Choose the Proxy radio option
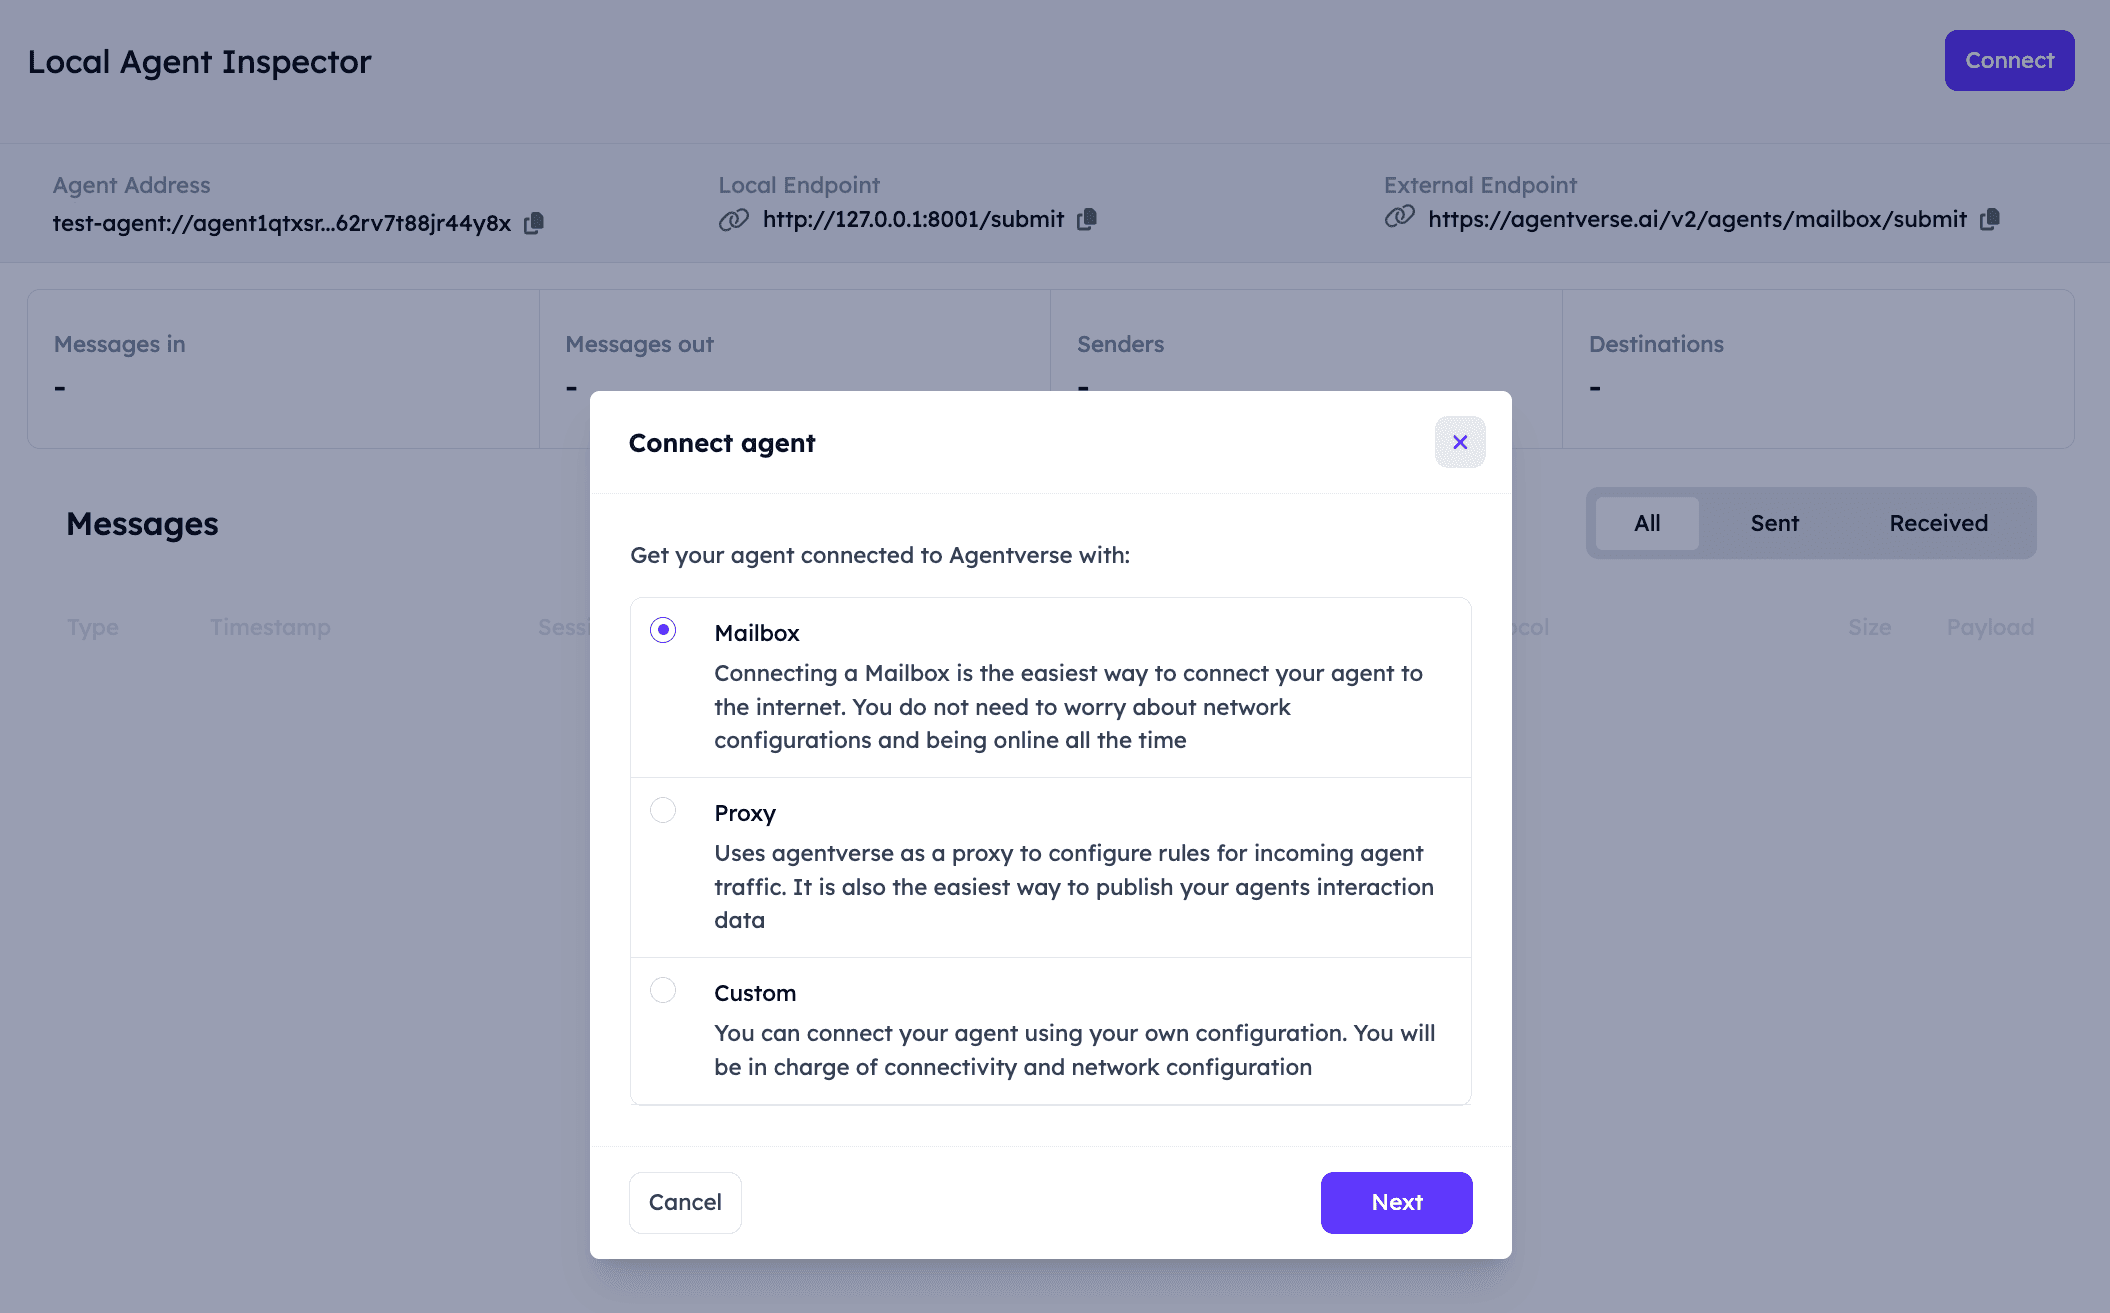The height and width of the screenshot is (1313, 2110). click(663, 810)
